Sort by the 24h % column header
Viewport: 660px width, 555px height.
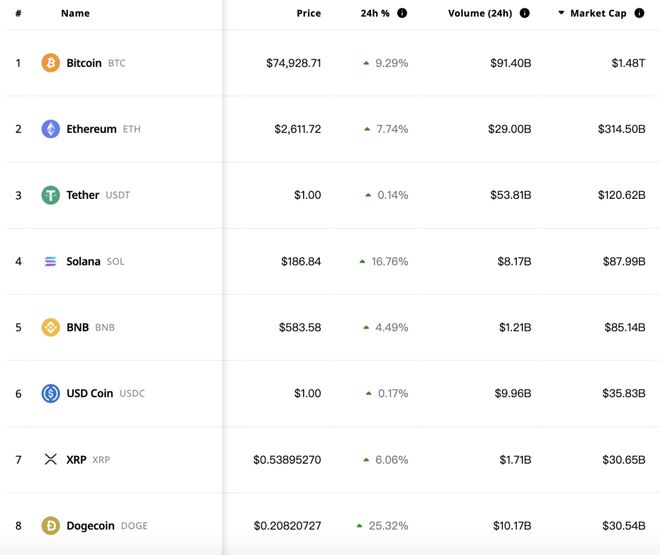(375, 13)
